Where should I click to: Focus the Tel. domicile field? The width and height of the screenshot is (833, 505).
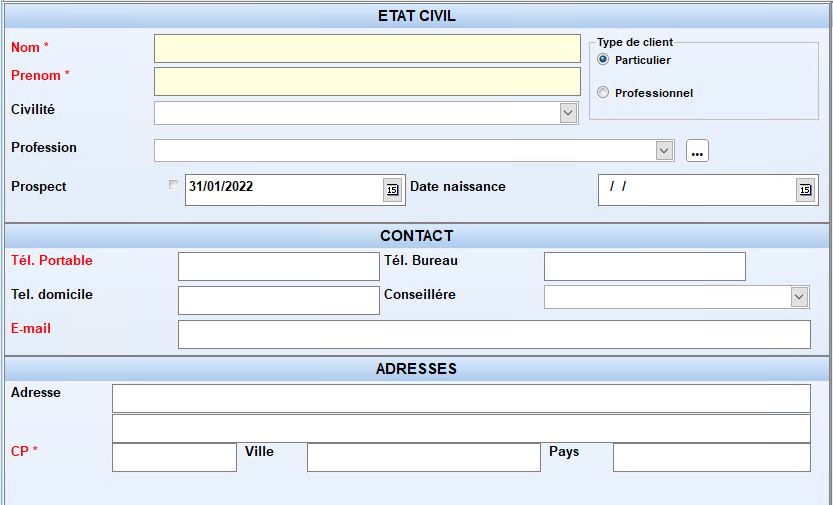click(279, 301)
